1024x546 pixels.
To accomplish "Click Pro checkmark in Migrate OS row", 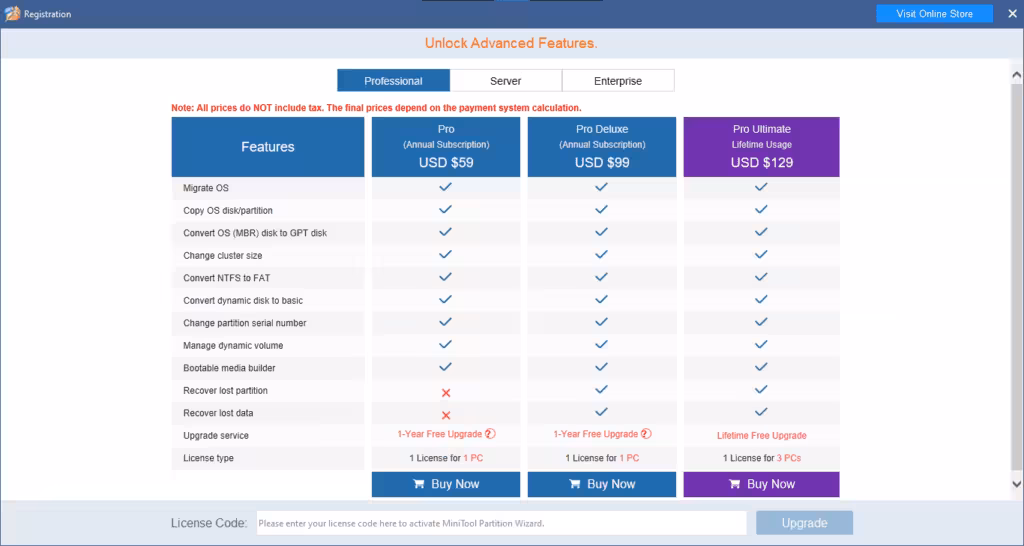I will coord(445,187).
